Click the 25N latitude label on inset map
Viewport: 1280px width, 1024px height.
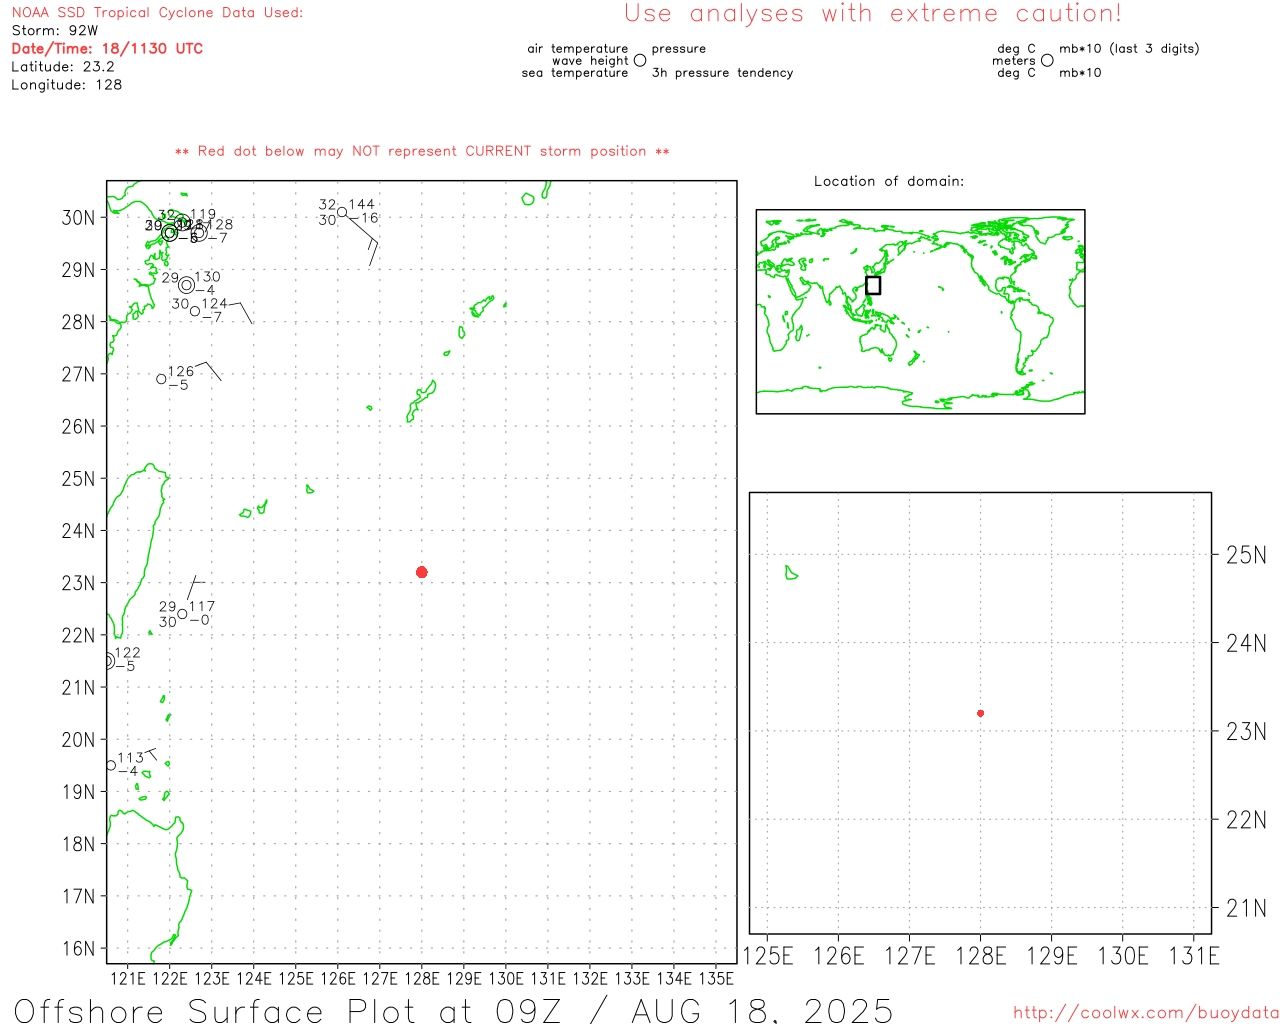1246,555
